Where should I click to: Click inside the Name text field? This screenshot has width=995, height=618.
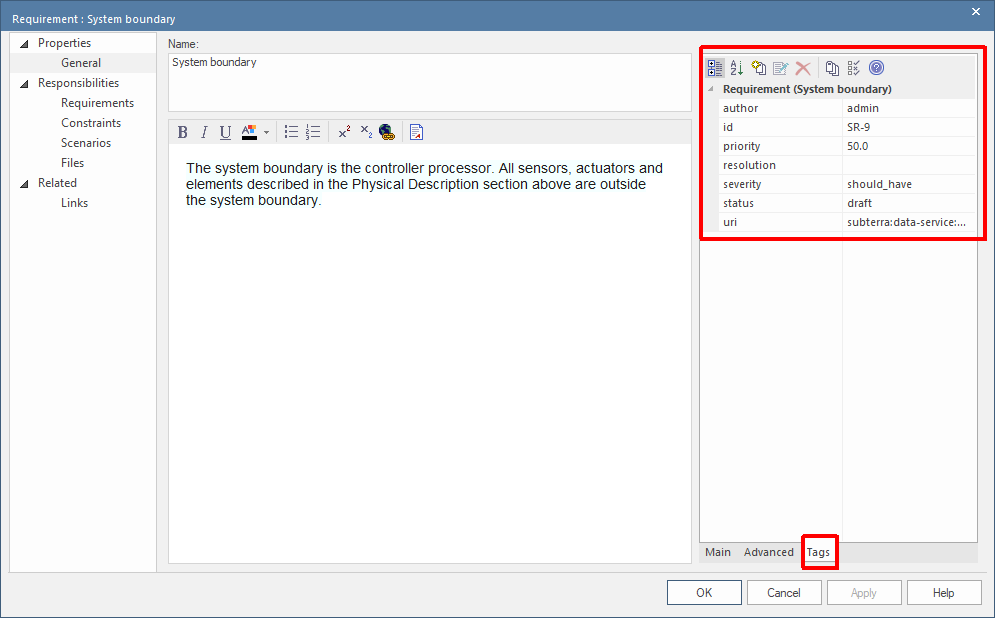(x=428, y=80)
